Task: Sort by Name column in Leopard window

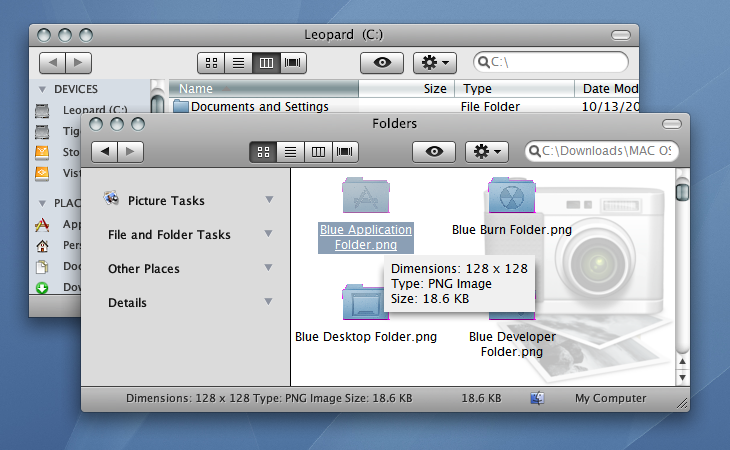Action: [264, 88]
